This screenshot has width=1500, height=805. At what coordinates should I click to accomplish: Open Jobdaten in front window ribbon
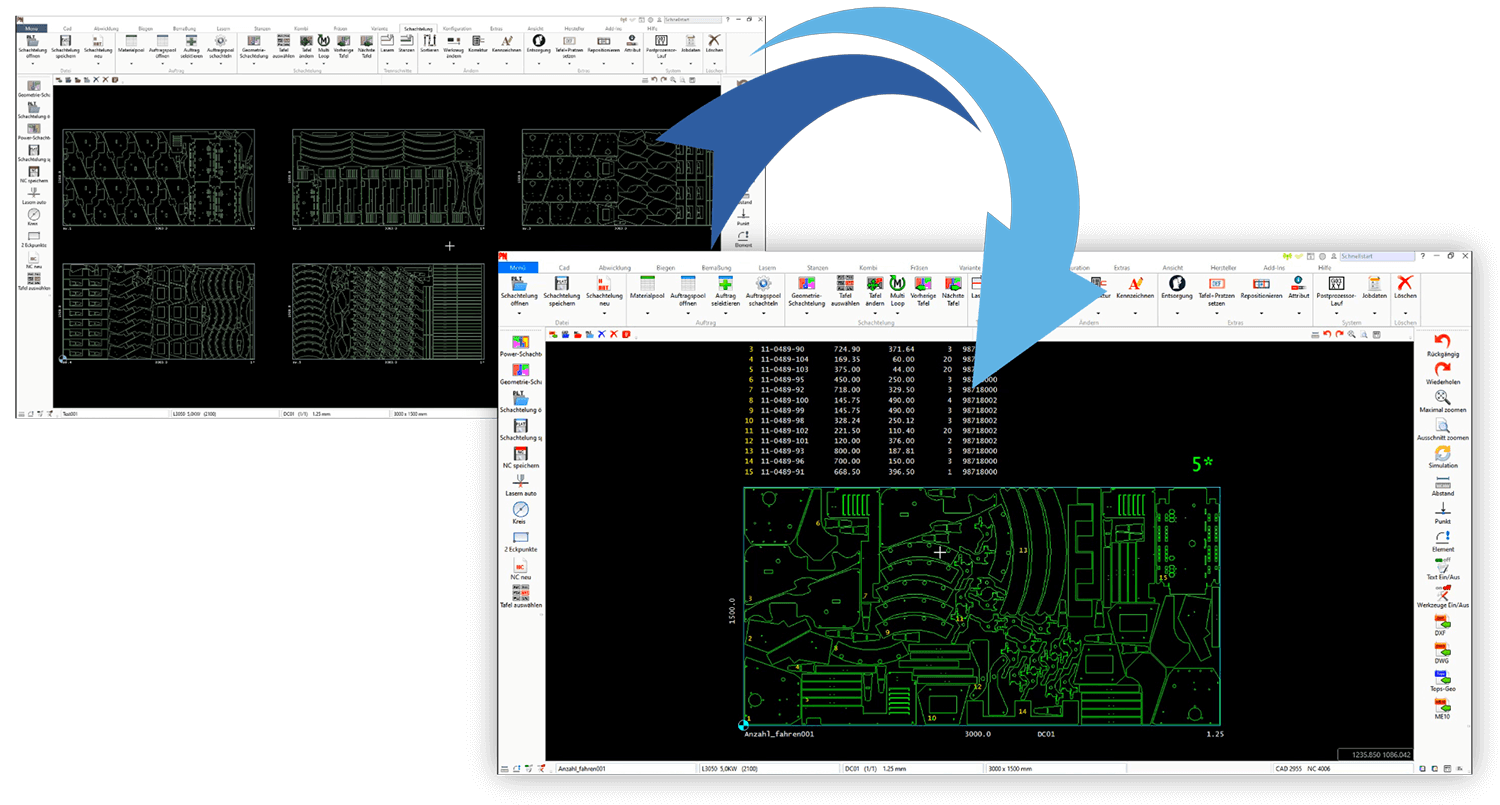coord(1373,287)
